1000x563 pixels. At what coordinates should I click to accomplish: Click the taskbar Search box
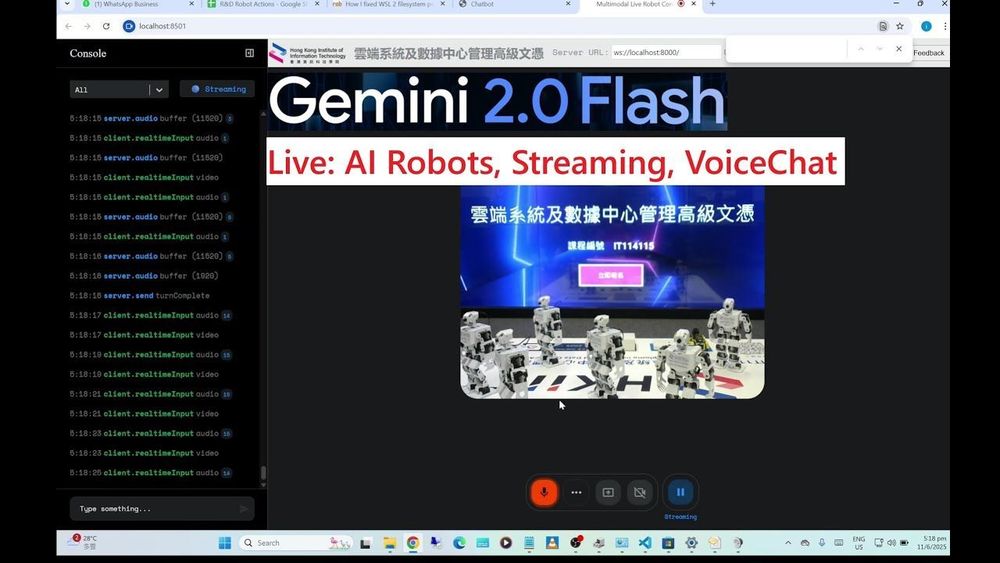295,543
